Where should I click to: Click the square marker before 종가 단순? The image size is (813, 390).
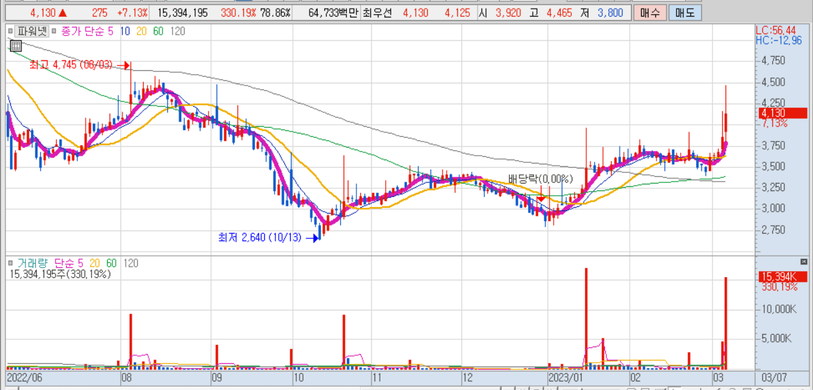click(x=54, y=32)
